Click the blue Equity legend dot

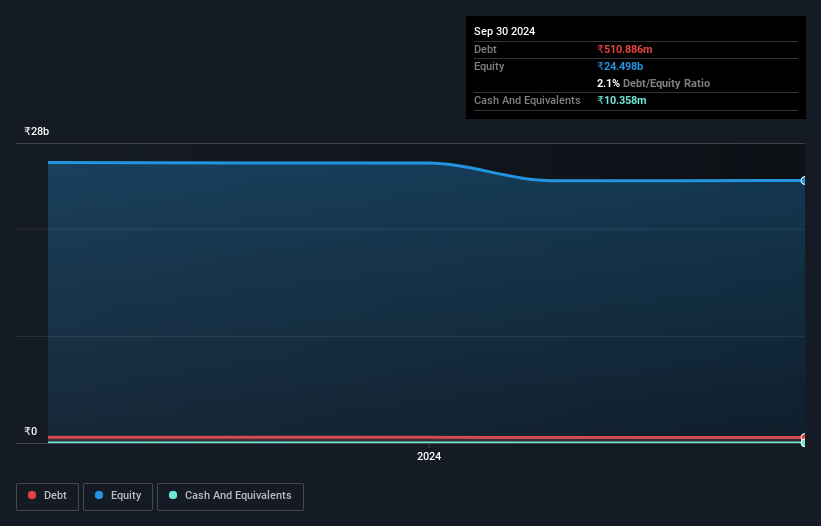point(99,495)
